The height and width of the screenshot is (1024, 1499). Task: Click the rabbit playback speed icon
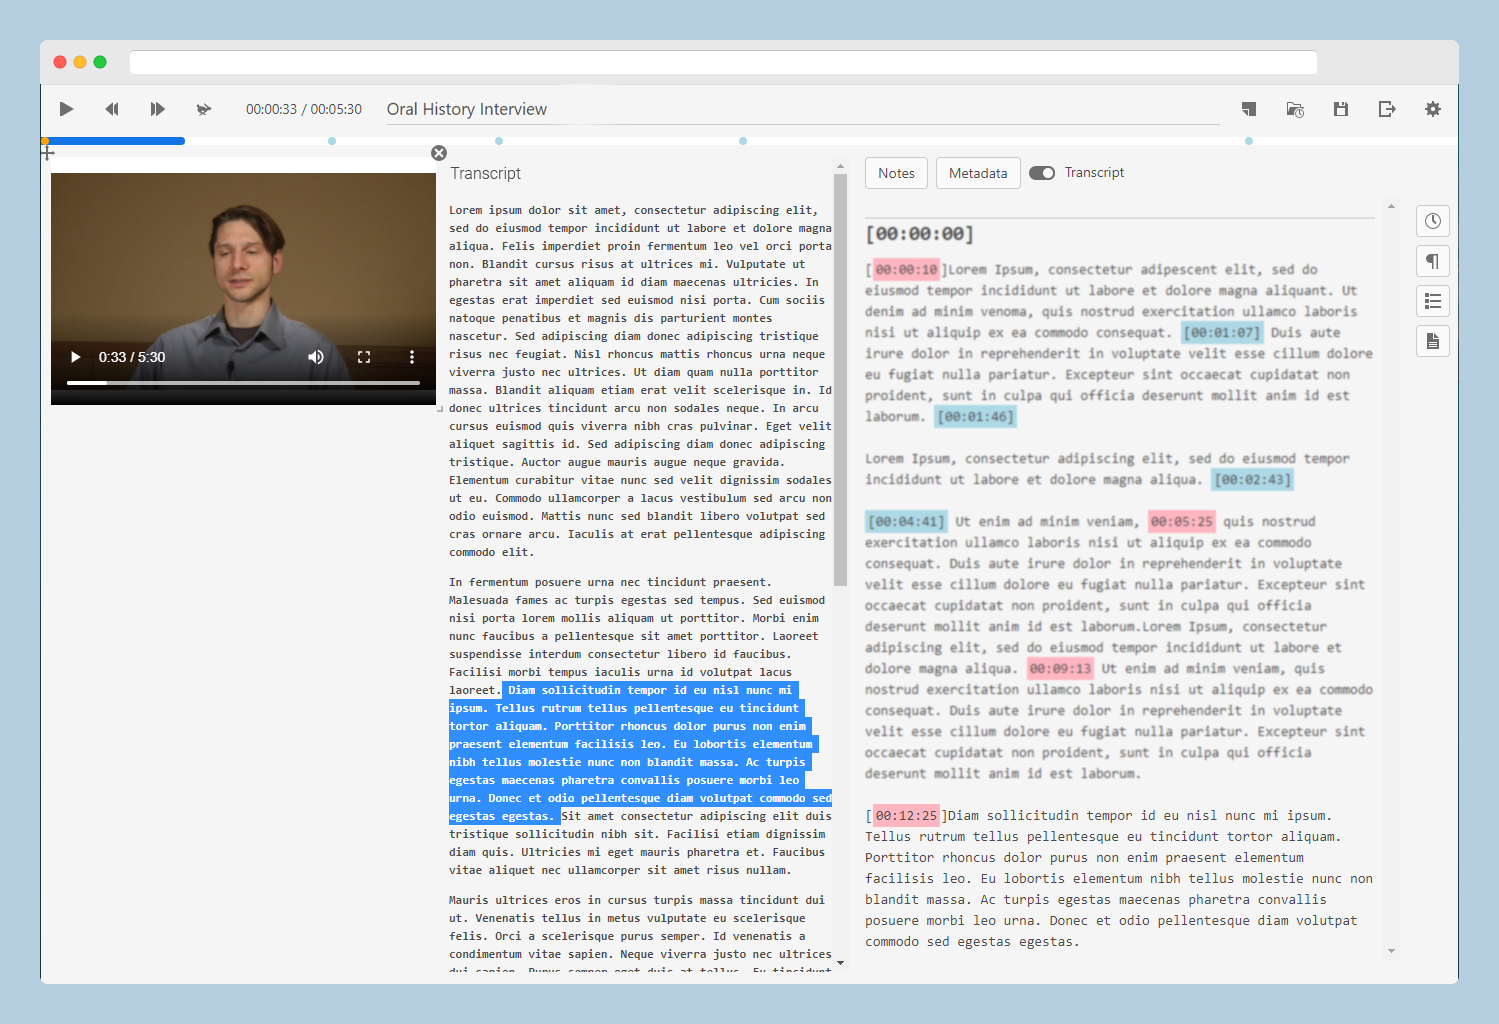204,109
